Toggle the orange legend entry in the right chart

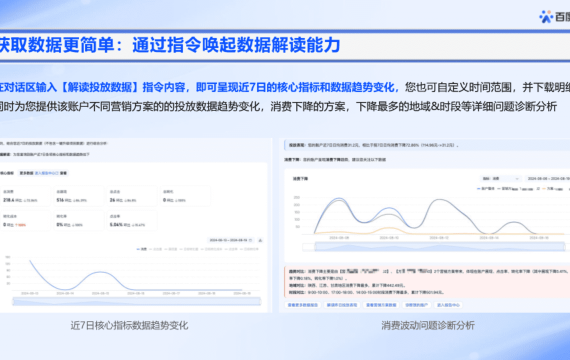[553, 189]
